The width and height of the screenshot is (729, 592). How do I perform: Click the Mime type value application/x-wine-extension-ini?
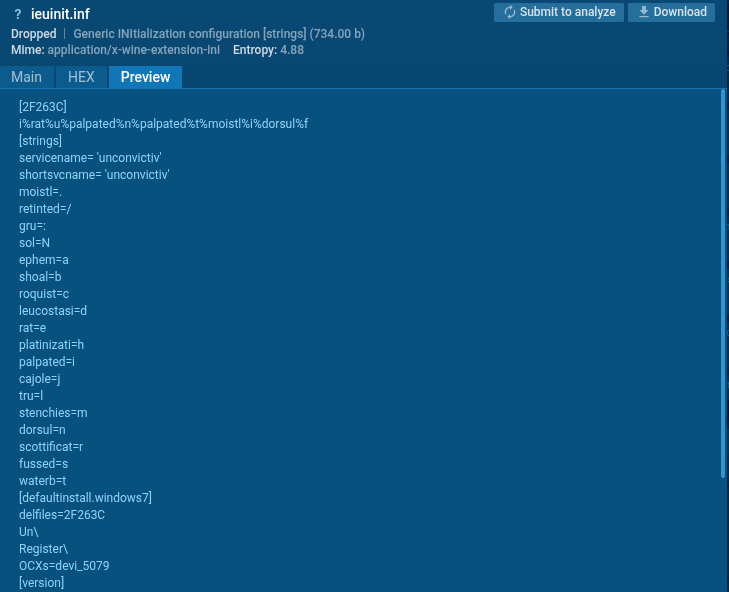coord(133,50)
